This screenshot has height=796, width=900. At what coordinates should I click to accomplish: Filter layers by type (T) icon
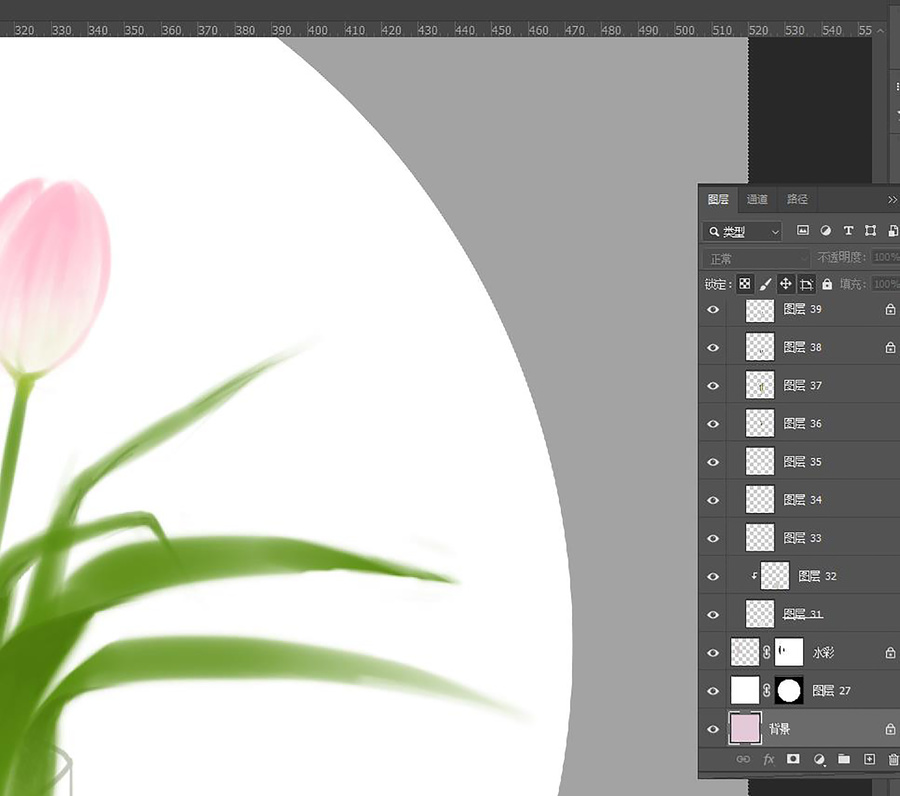click(x=848, y=231)
